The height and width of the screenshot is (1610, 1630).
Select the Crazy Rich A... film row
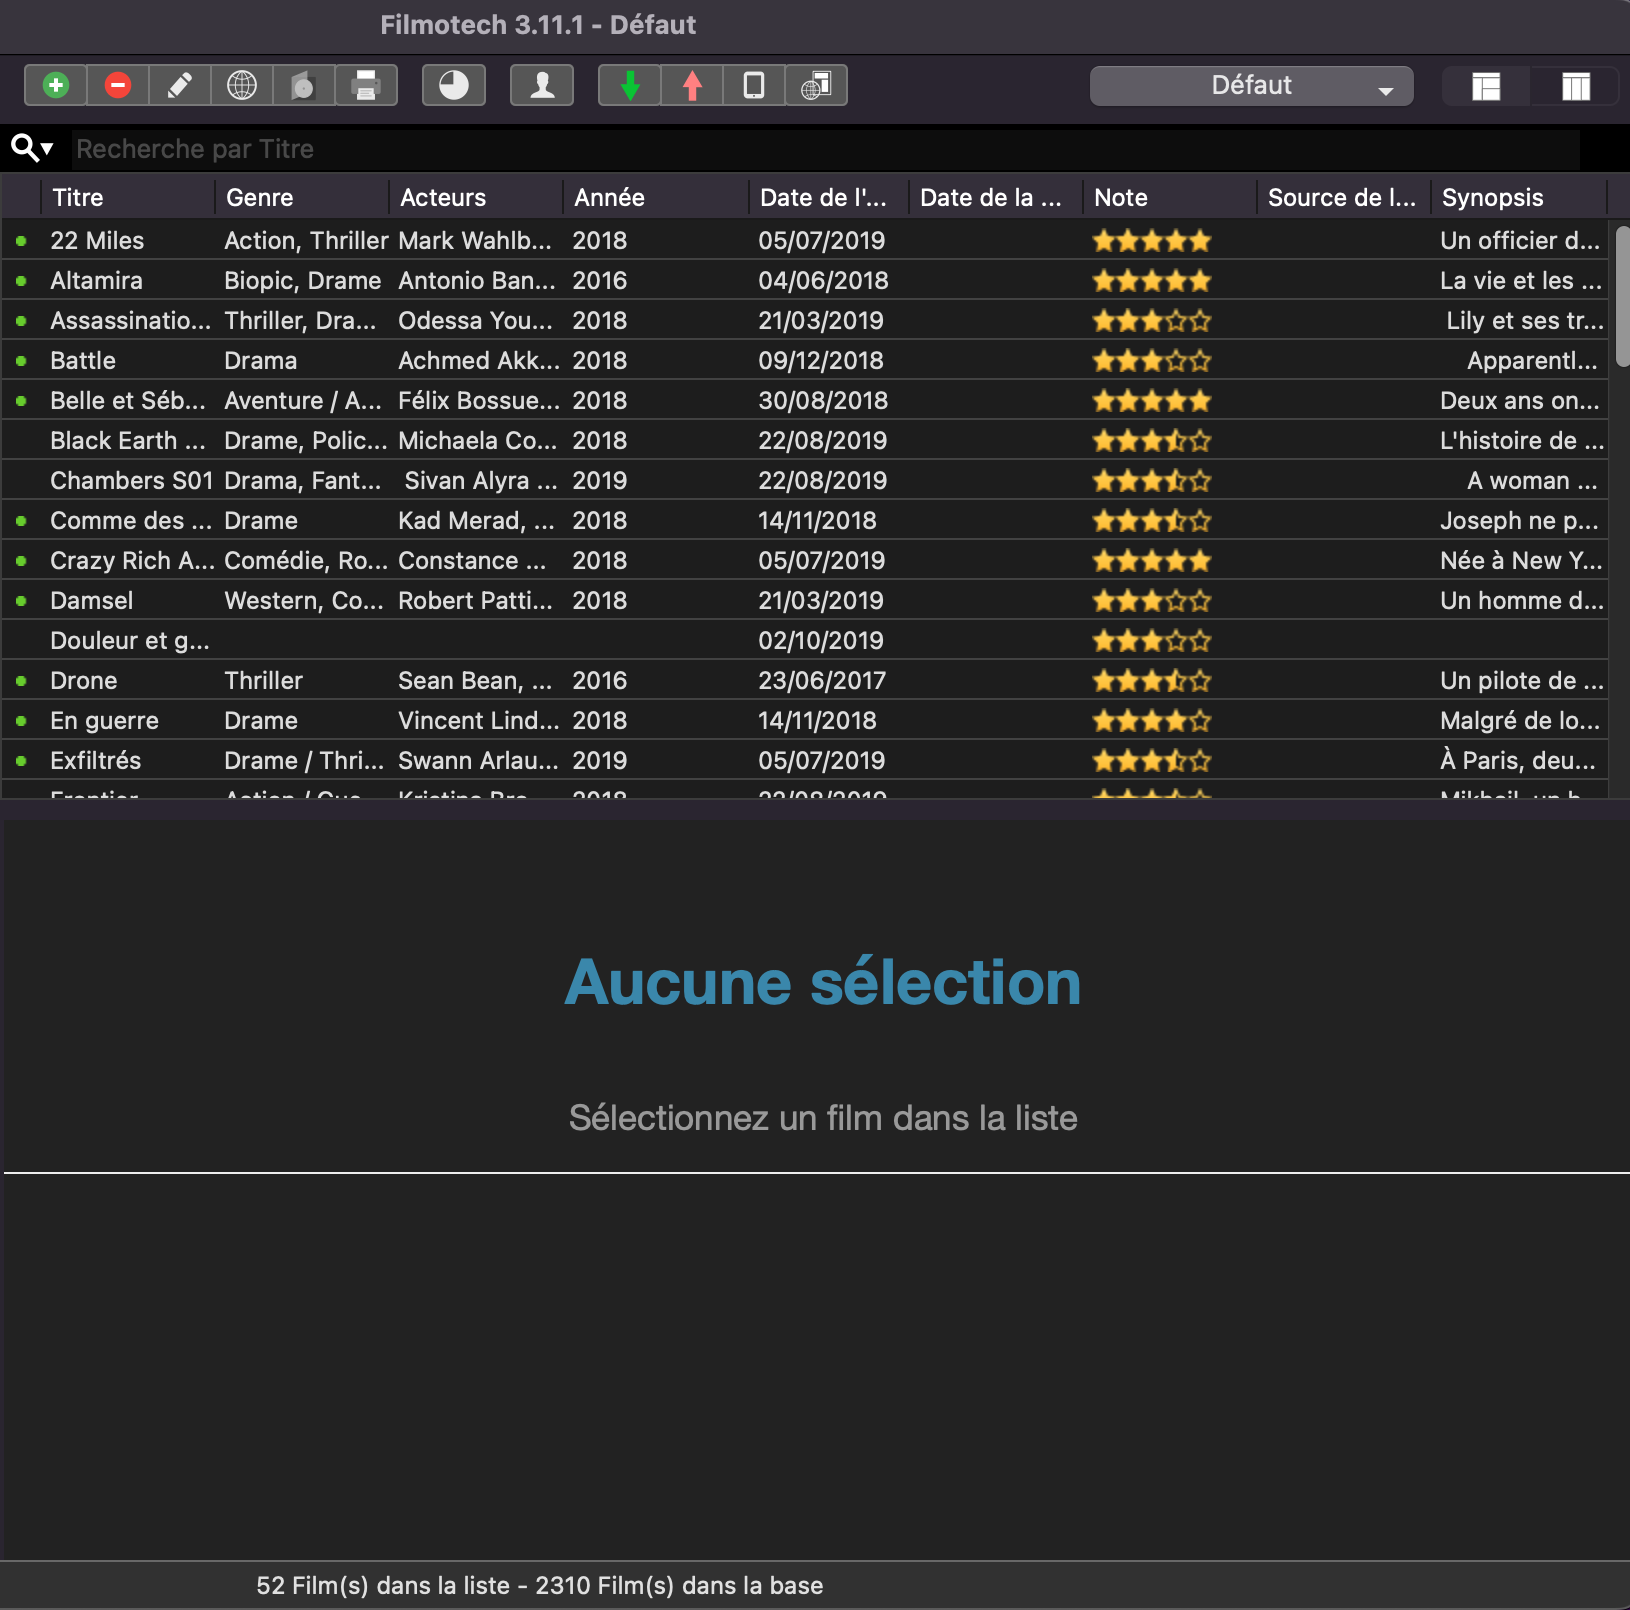pos(132,561)
